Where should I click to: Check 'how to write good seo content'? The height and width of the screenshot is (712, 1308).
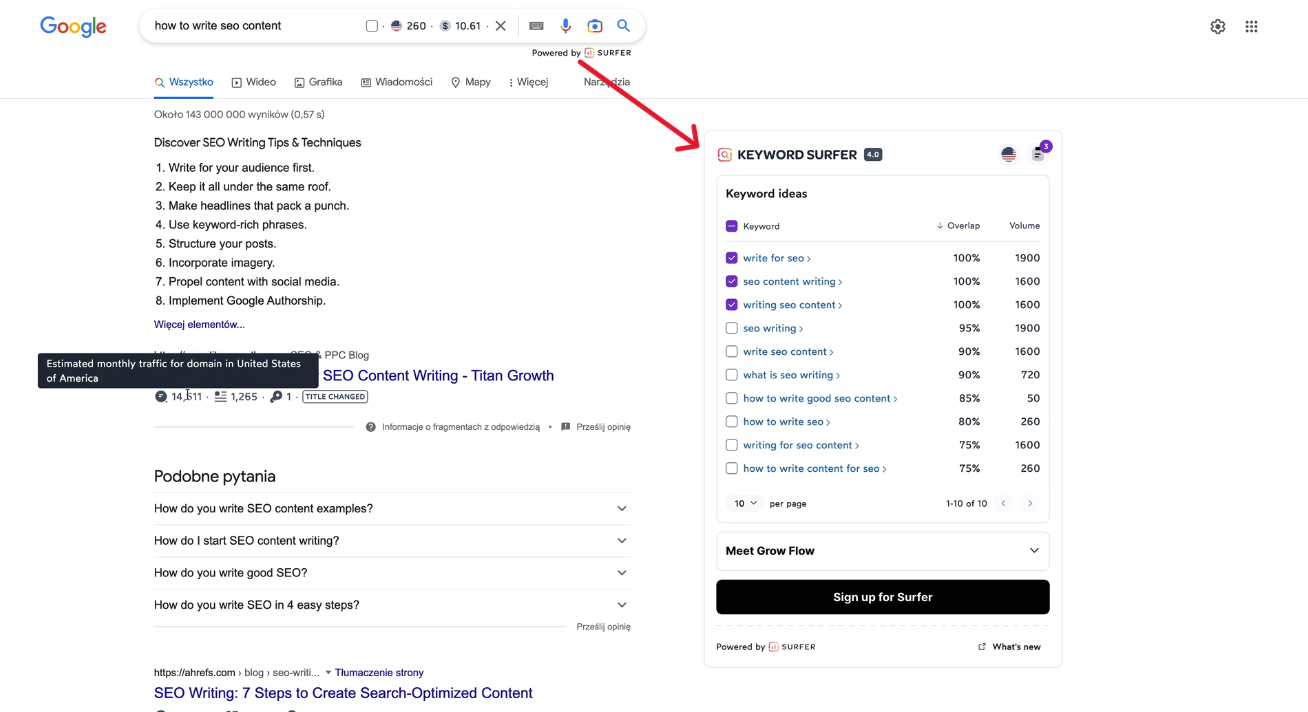[x=732, y=398]
